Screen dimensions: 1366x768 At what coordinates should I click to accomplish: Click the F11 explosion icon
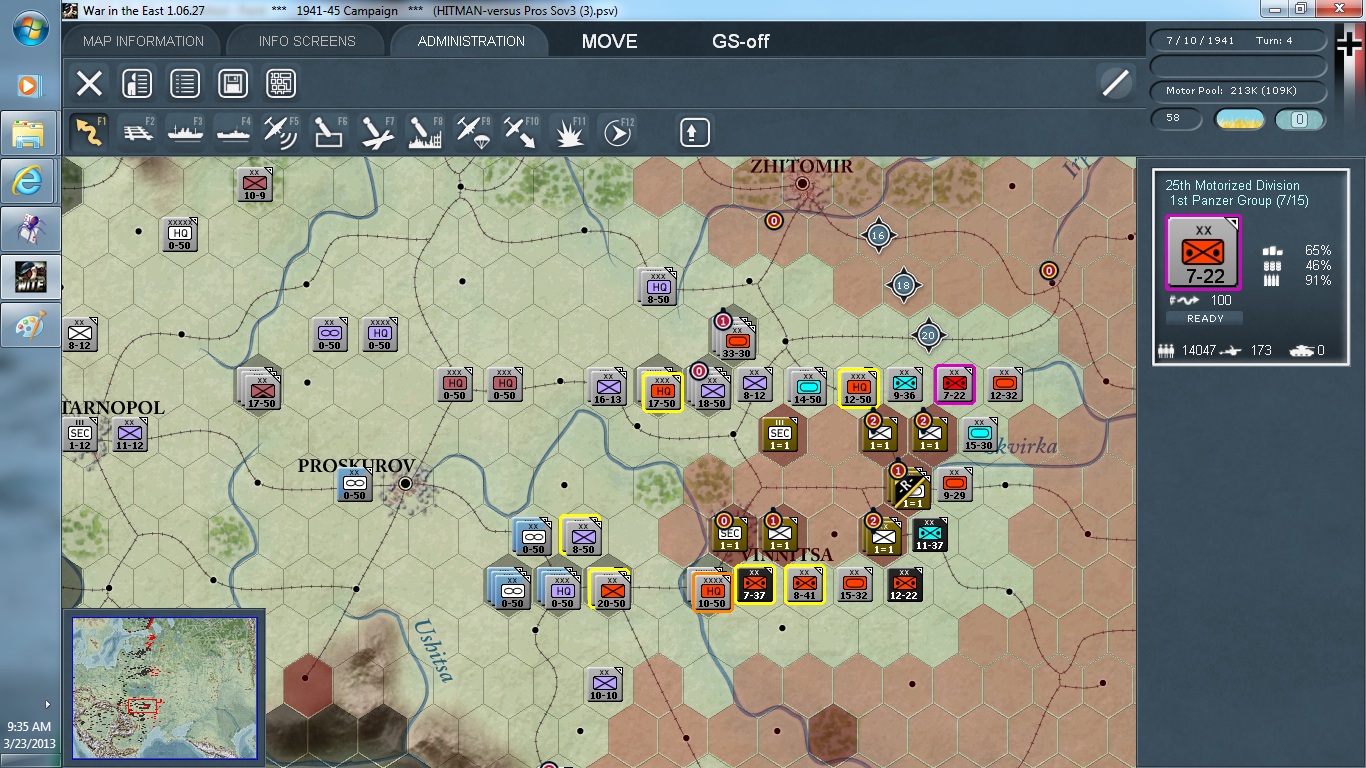pyautogui.click(x=570, y=131)
